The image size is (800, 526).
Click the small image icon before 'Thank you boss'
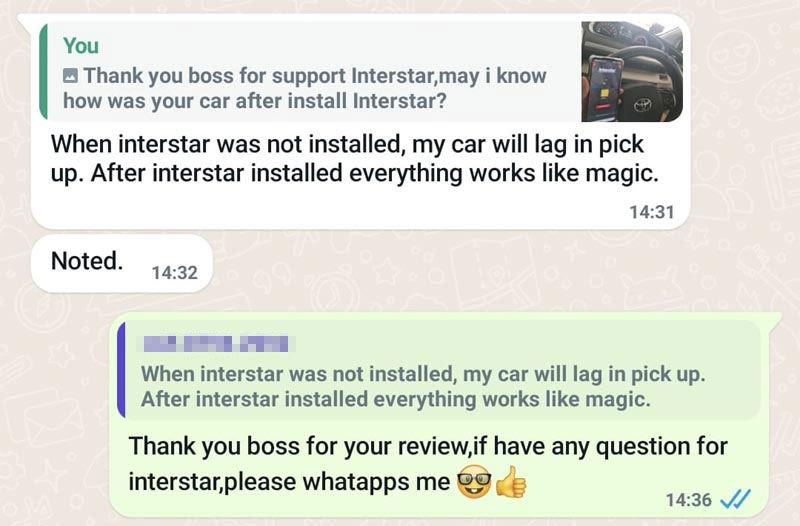coord(70,76)
